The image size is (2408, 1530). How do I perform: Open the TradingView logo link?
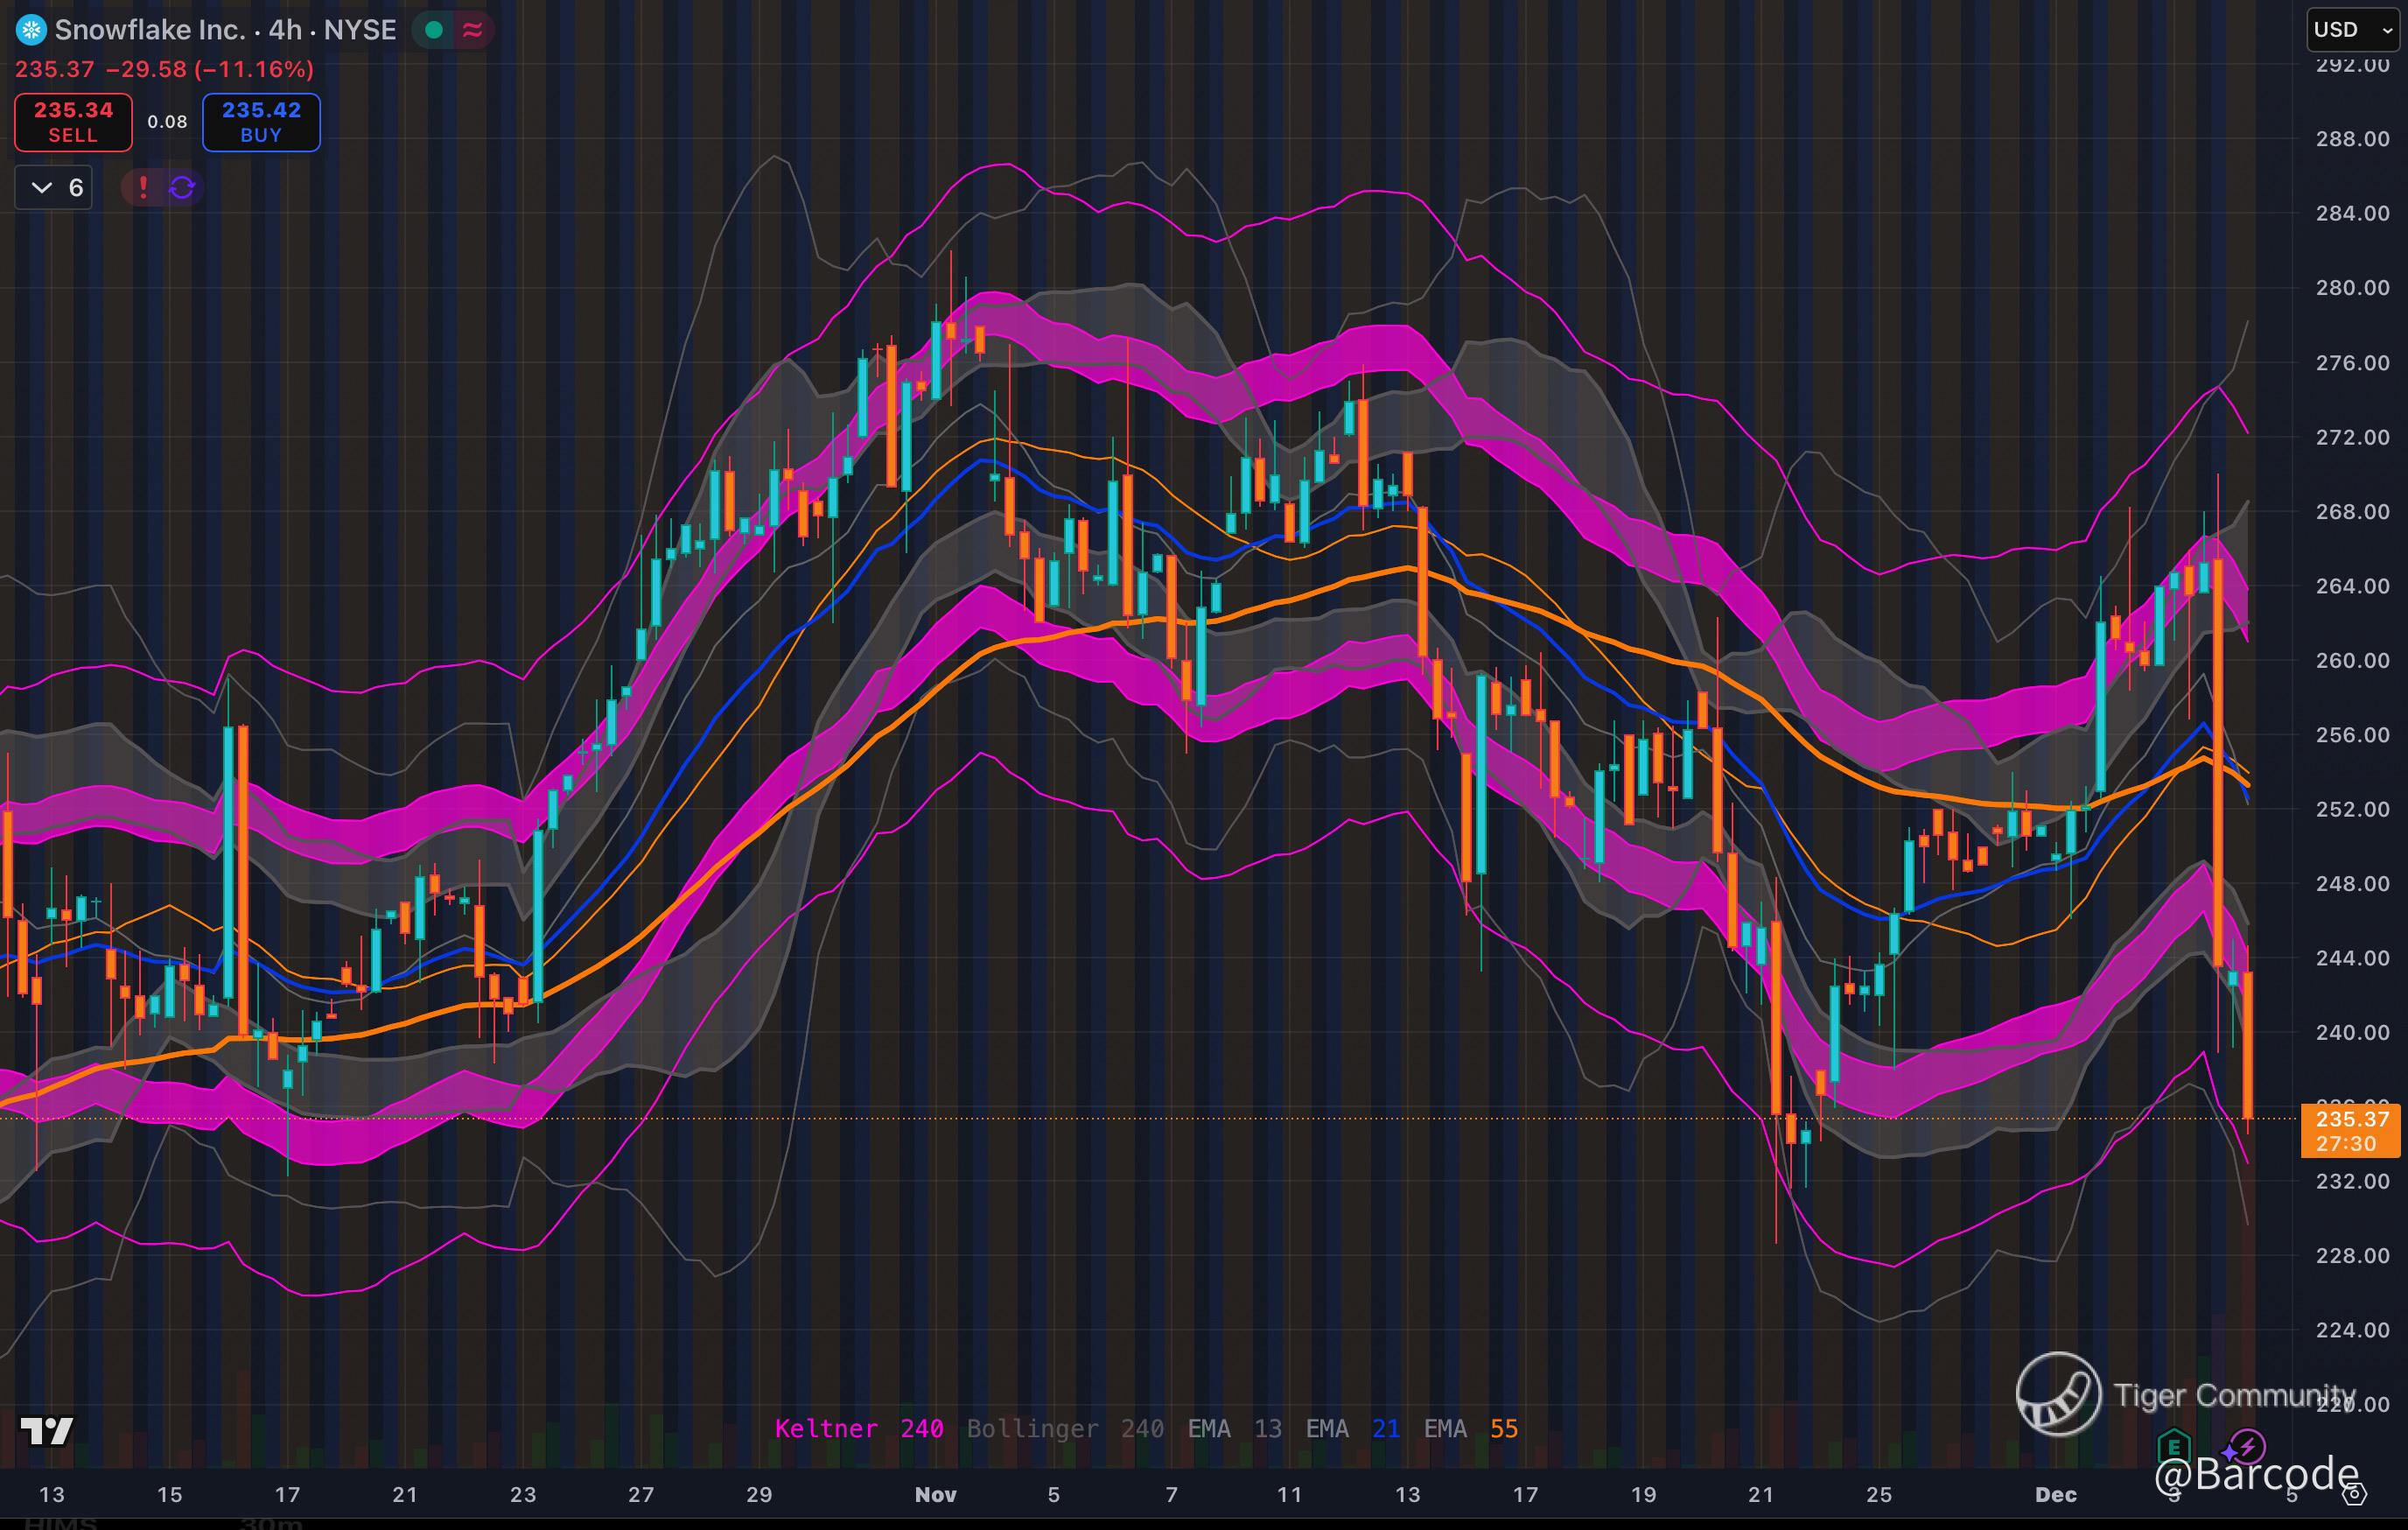point(47,1431)
